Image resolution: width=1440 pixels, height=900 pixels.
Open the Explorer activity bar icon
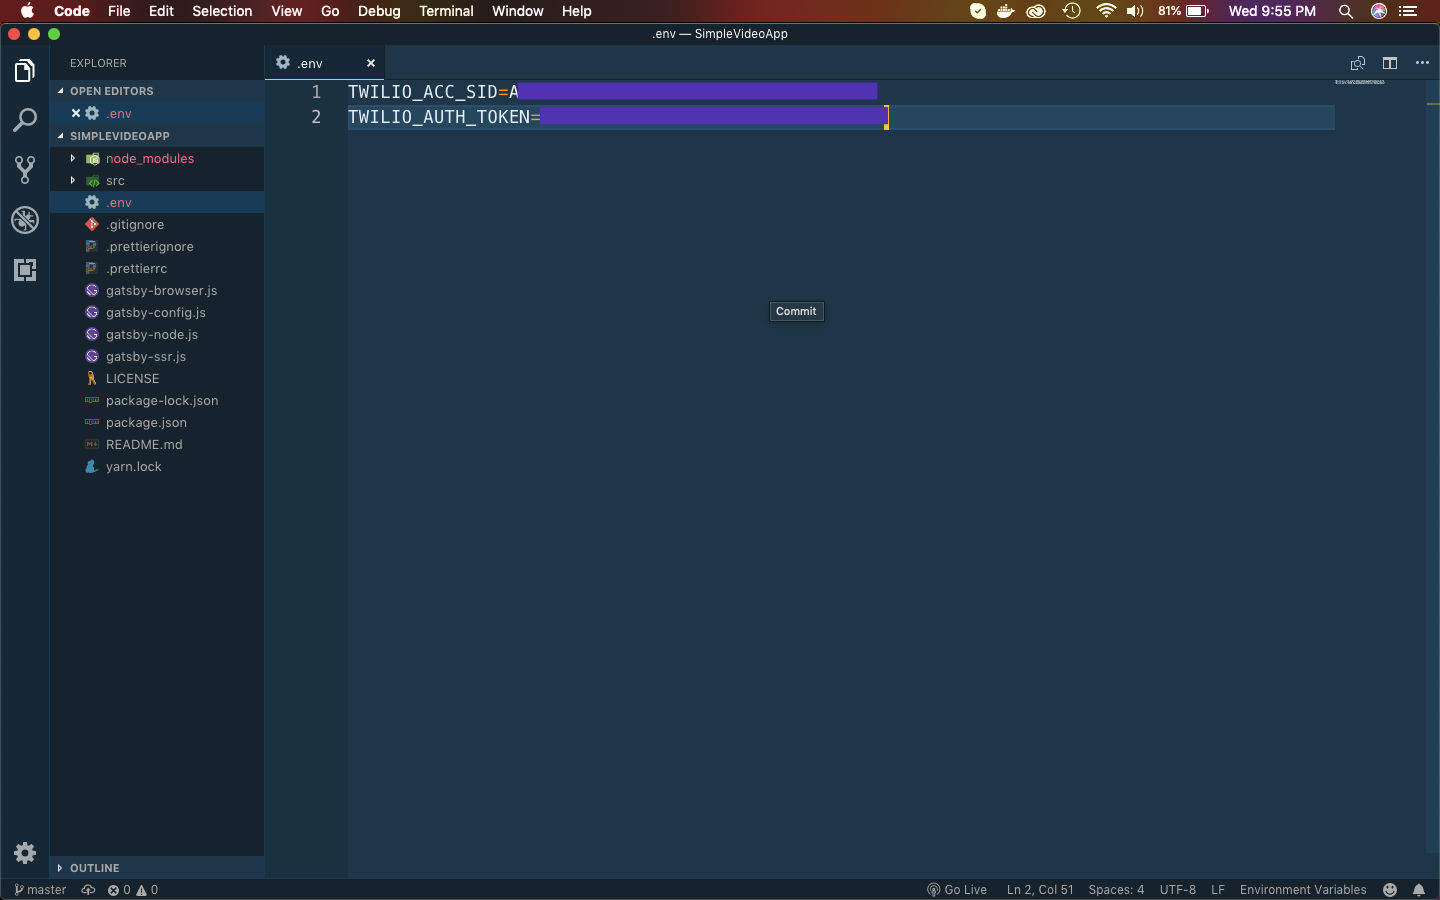25,71
